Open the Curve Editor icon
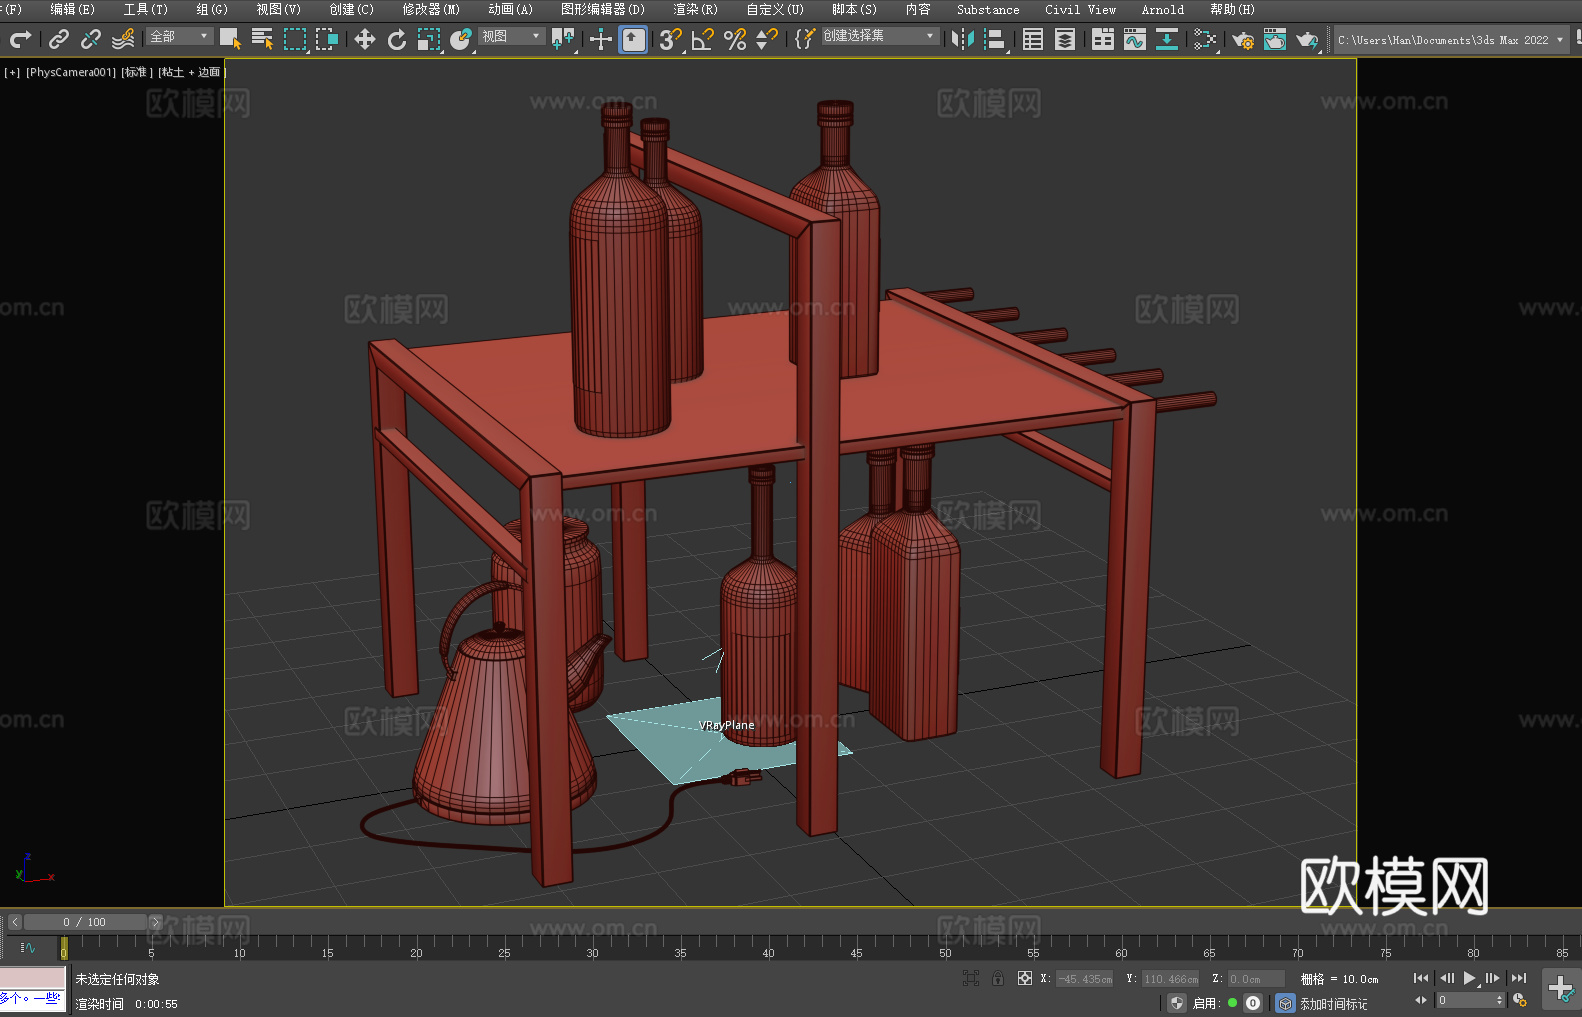Image resolution: width=1582 pixels, height=1017 pixels. point(1135,39)
